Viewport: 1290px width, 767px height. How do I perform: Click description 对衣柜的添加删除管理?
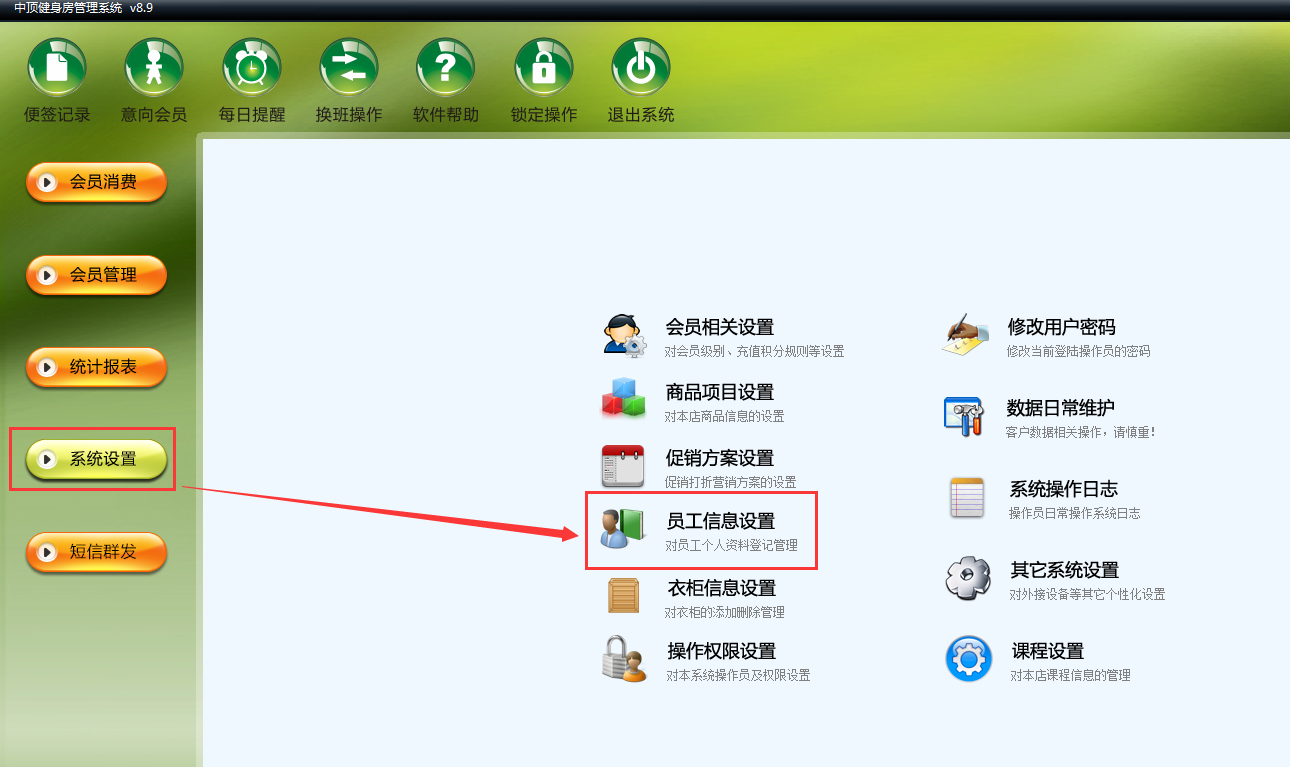(x=725, y=613)
